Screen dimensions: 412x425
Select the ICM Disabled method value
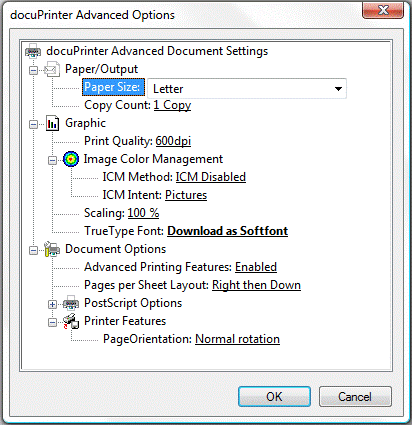click(211, 177)
